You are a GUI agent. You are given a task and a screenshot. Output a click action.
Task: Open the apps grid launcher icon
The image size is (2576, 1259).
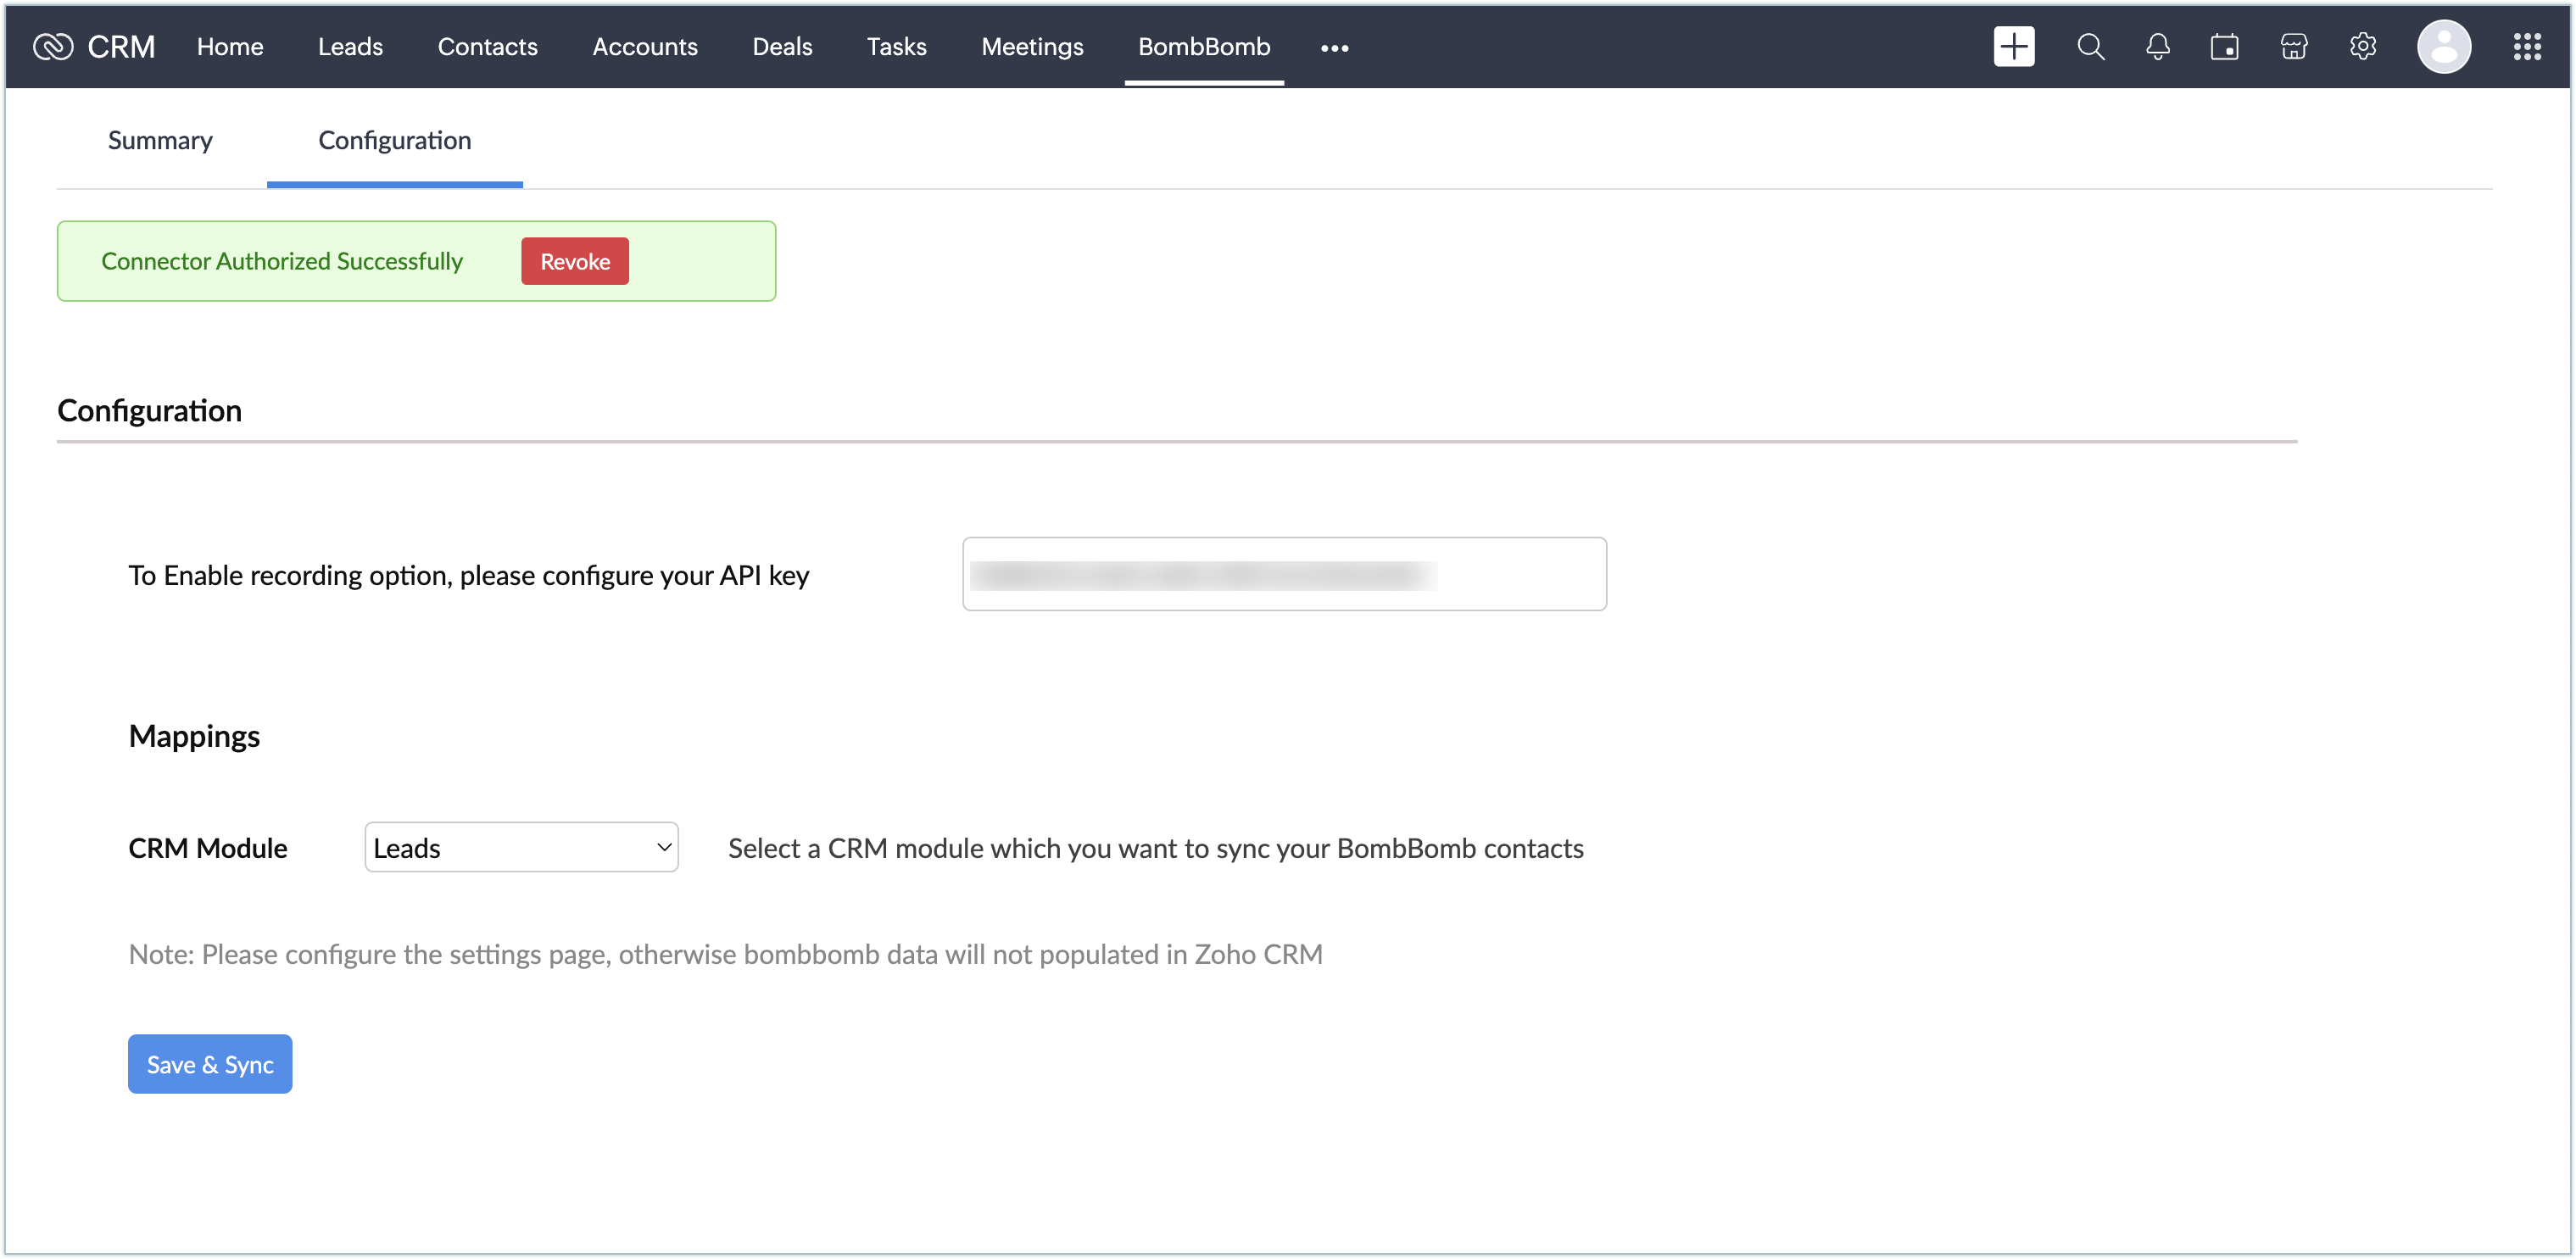click(2526, 47)
